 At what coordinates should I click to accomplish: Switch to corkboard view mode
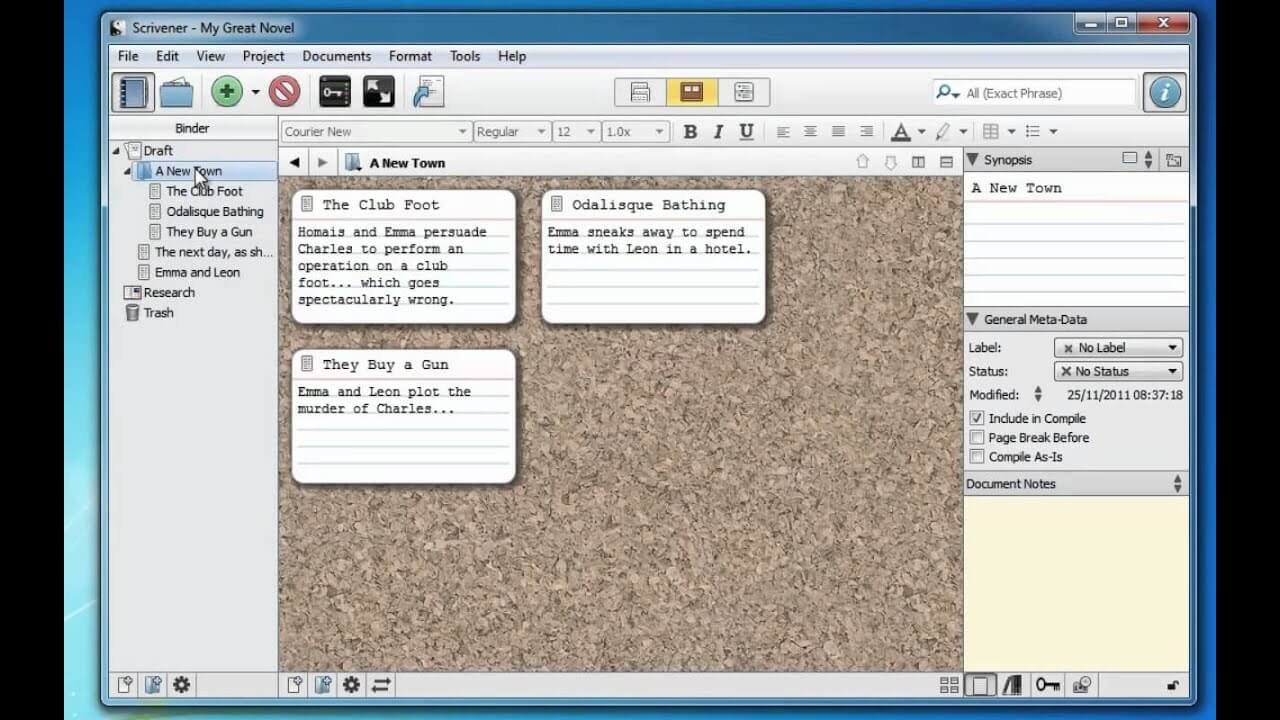click(x=692, y=92)
